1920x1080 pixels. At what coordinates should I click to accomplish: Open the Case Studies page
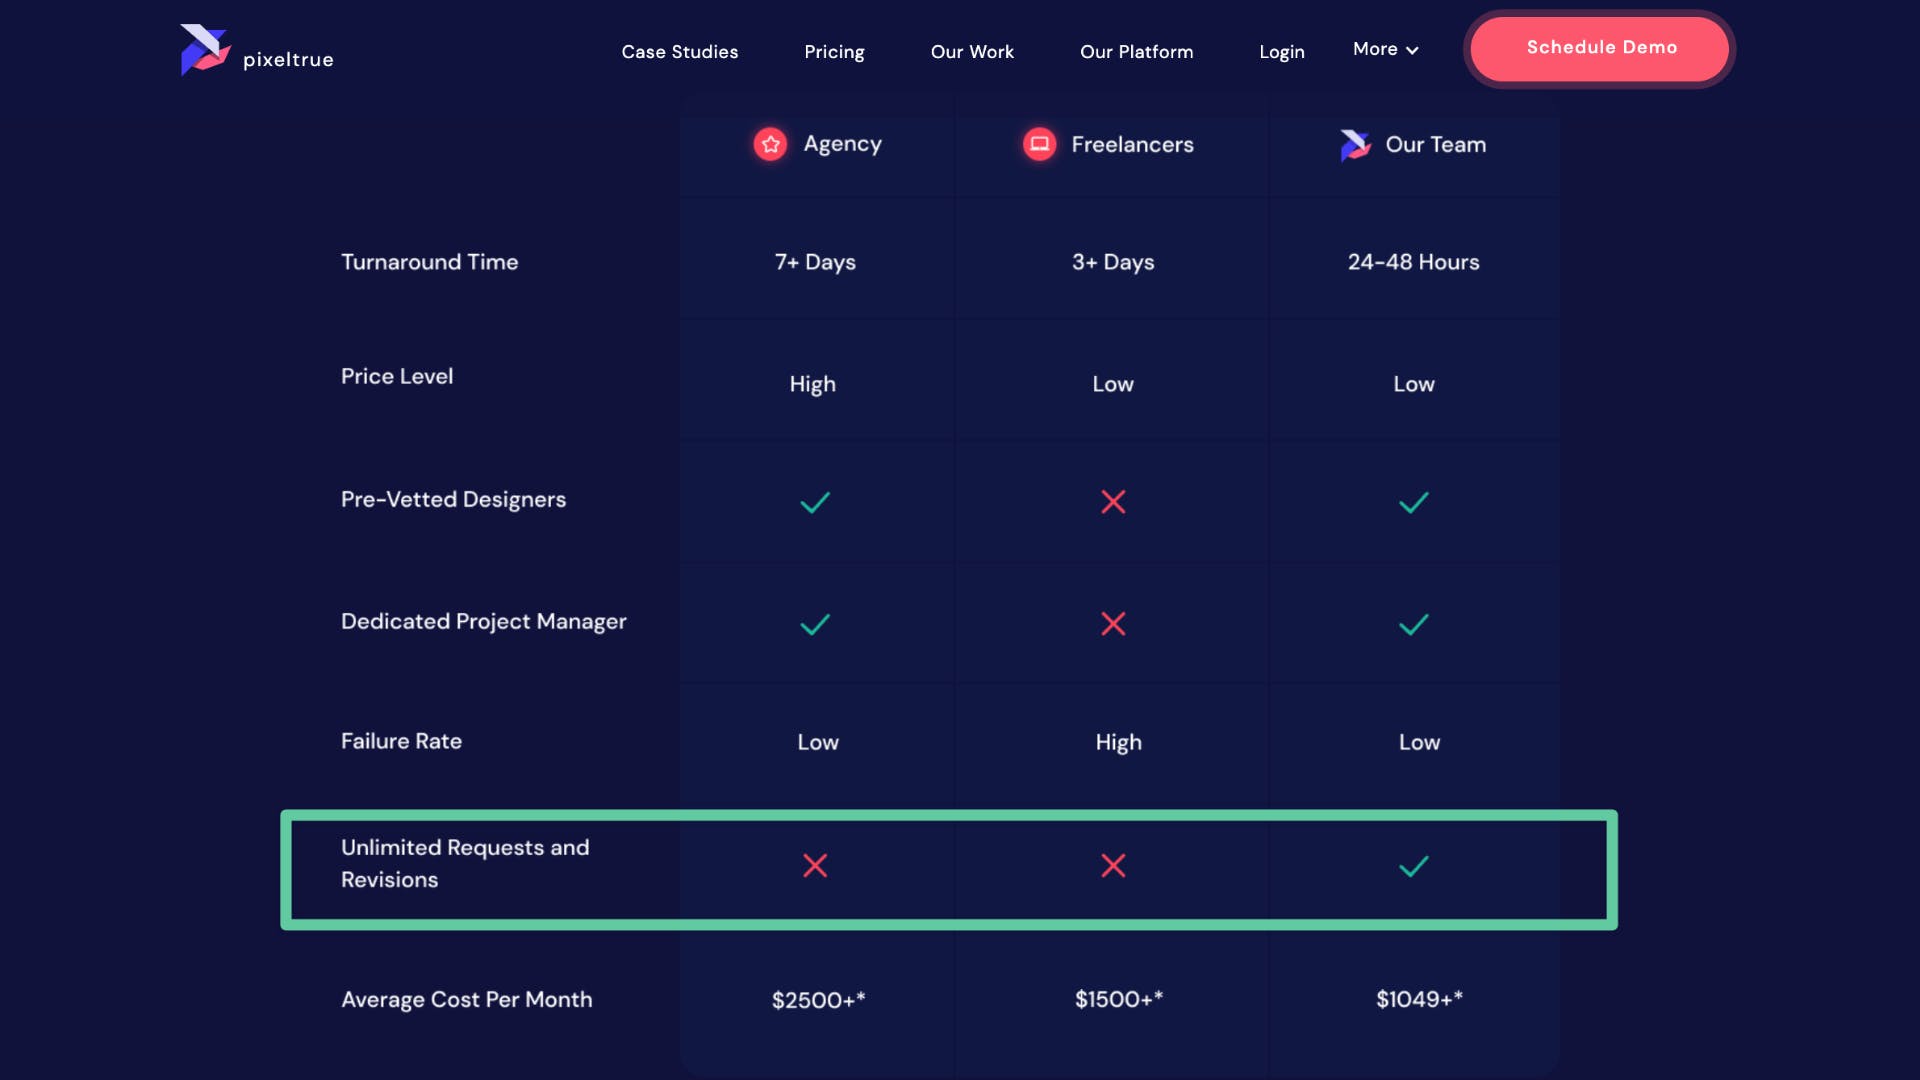tap(679, 51)
